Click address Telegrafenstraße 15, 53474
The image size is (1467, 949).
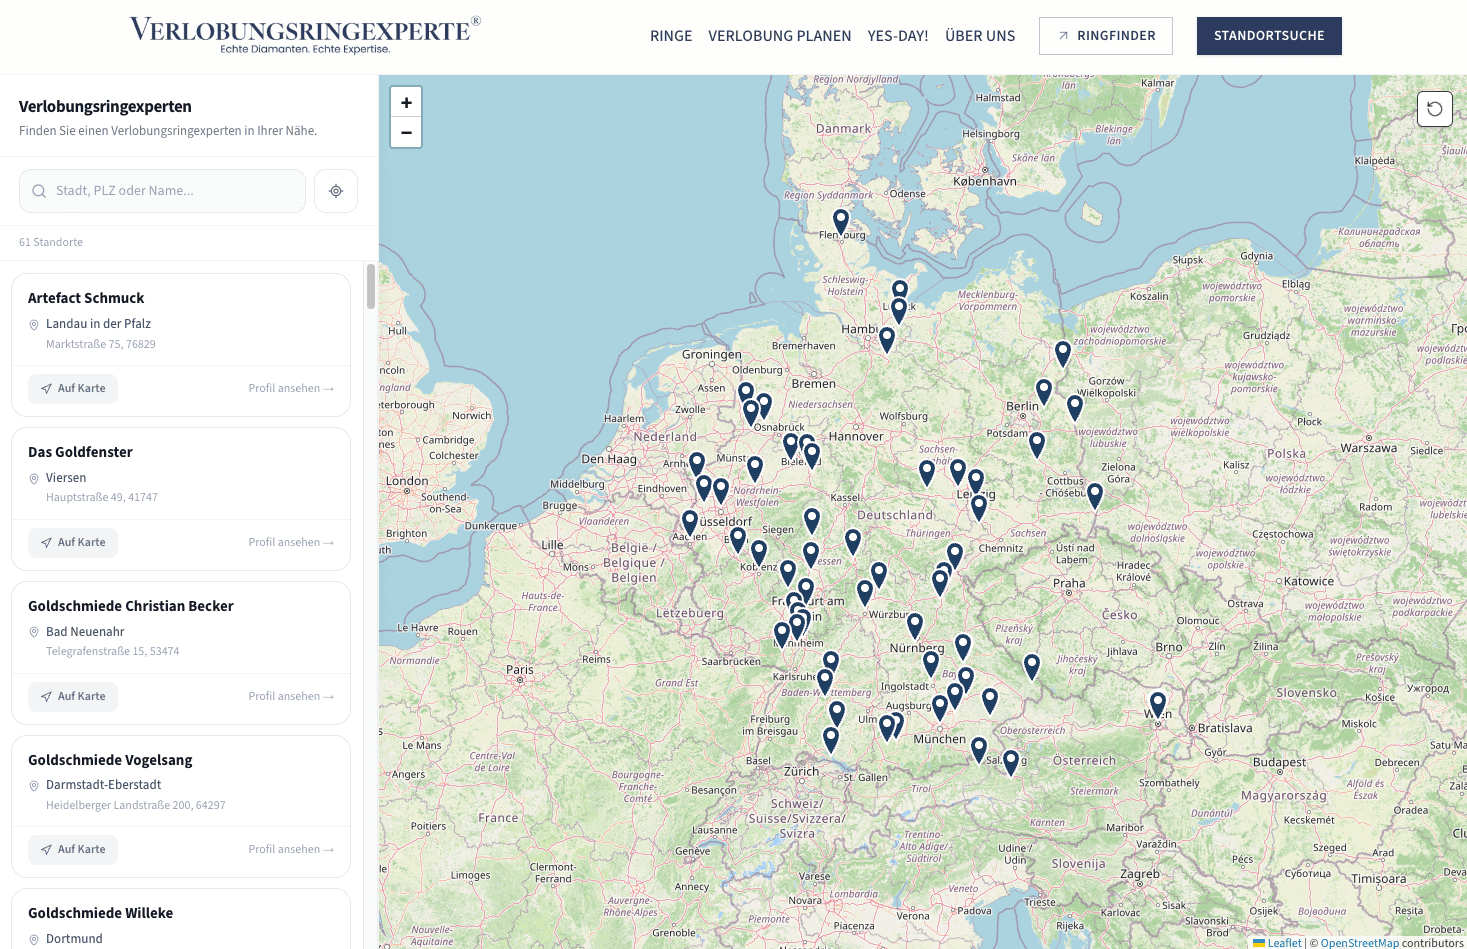click(x=113, y=651)
